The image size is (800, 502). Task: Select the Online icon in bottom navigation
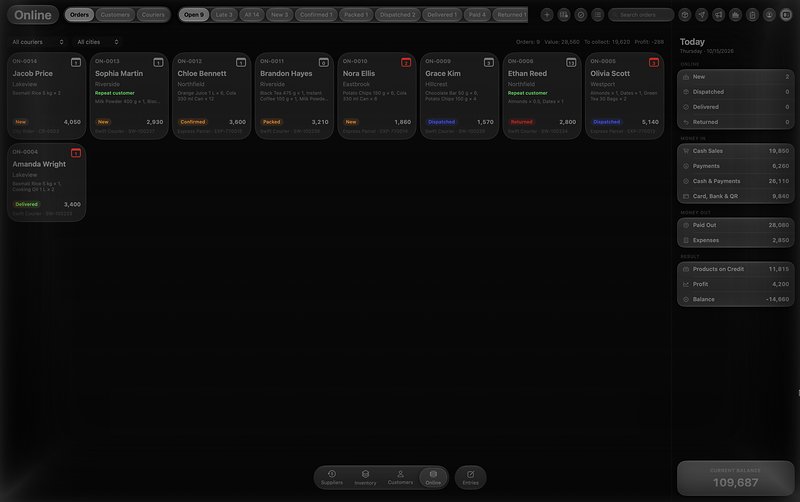[433, 478]
